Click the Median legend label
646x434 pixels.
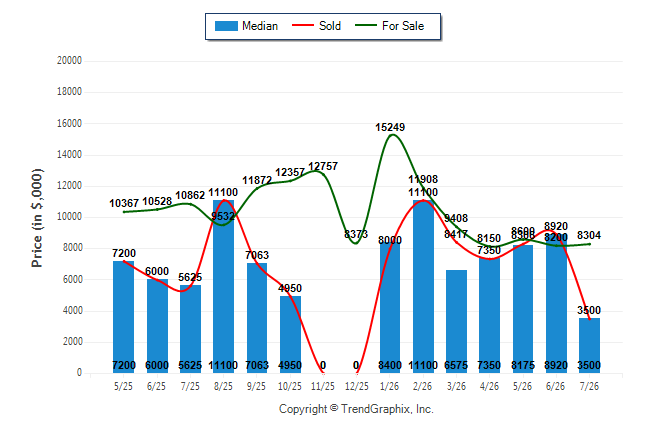tap(260, 26)
